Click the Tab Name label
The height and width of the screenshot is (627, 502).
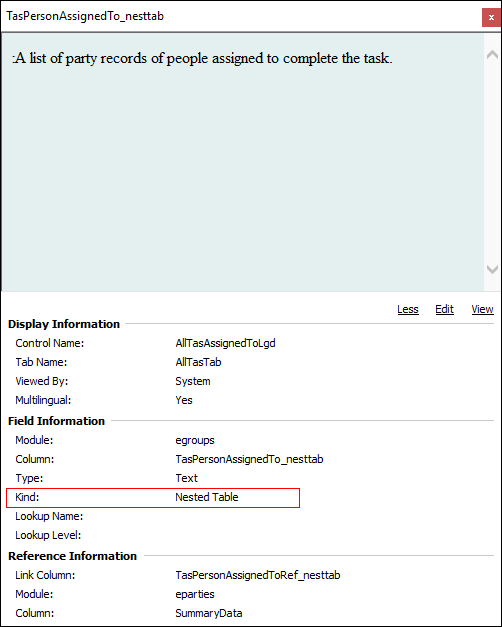tap(41, 362)
